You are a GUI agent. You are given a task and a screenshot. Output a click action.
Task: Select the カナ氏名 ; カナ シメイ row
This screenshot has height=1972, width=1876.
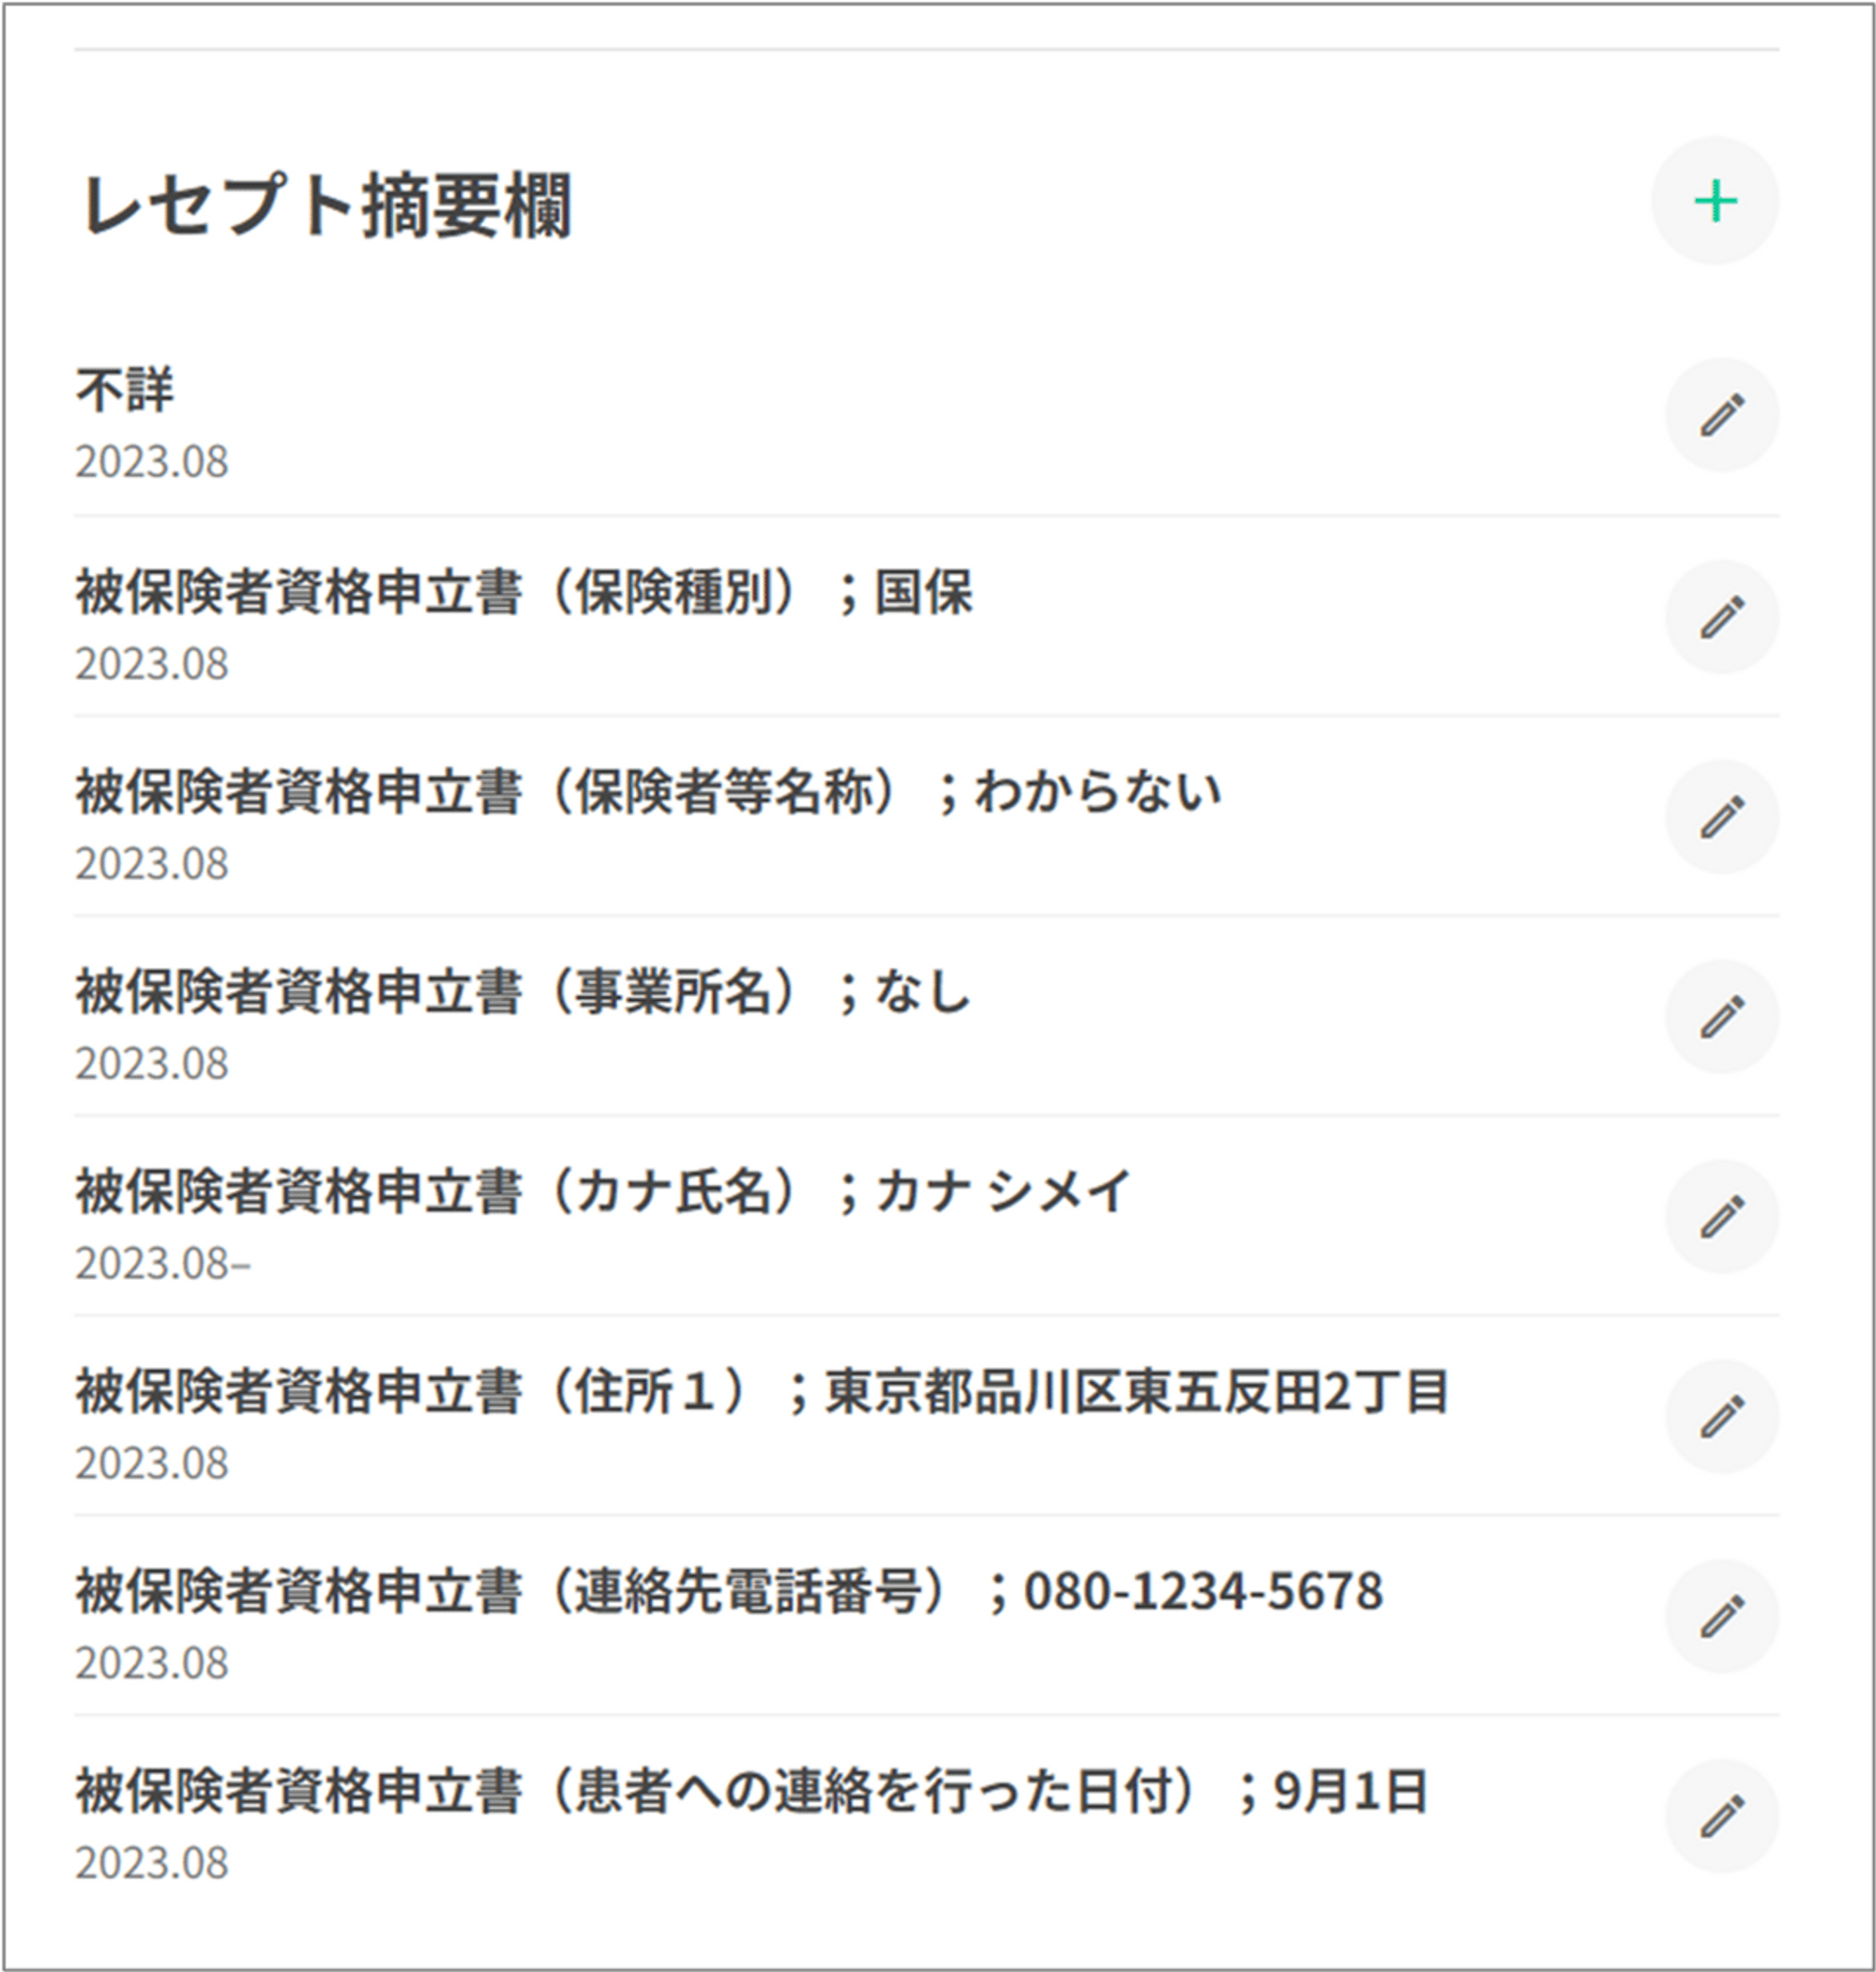[603, 1191]
